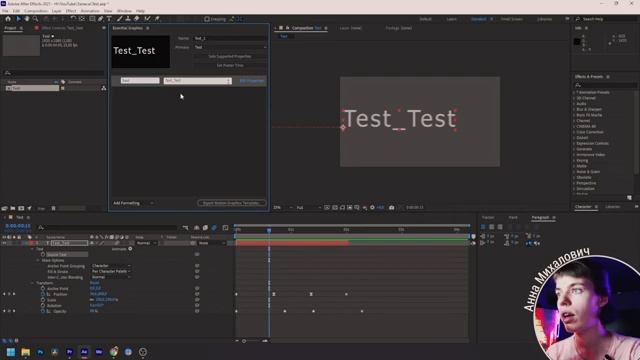The height and width of the screenshot is (360, 640).
Task: Expand Animation Presets folder in Effects
Action: point(574,93)
